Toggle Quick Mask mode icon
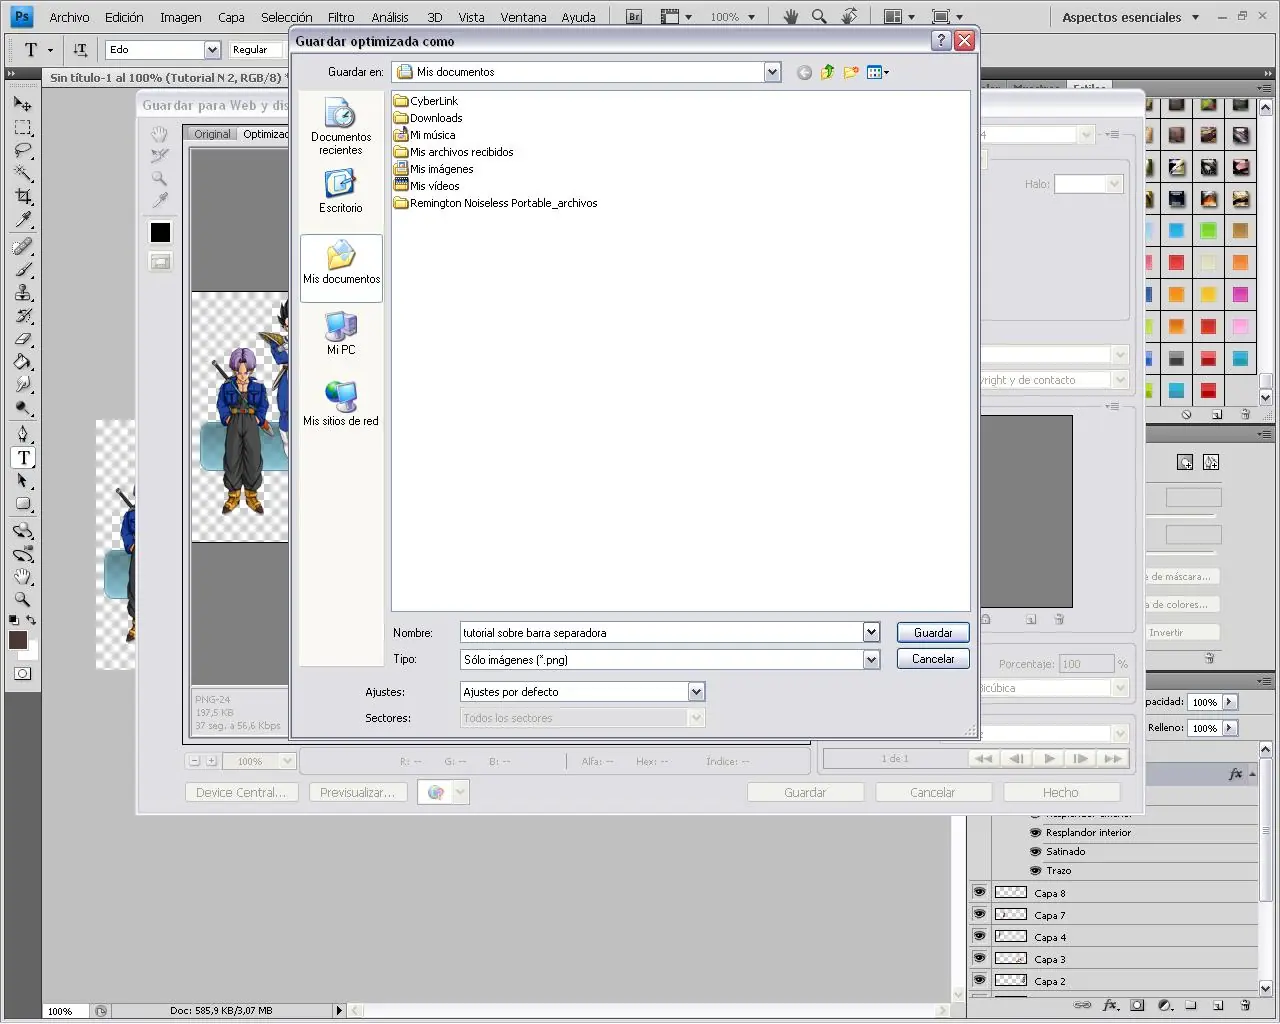This screenshot has width=1280, height=1024. 22,674
